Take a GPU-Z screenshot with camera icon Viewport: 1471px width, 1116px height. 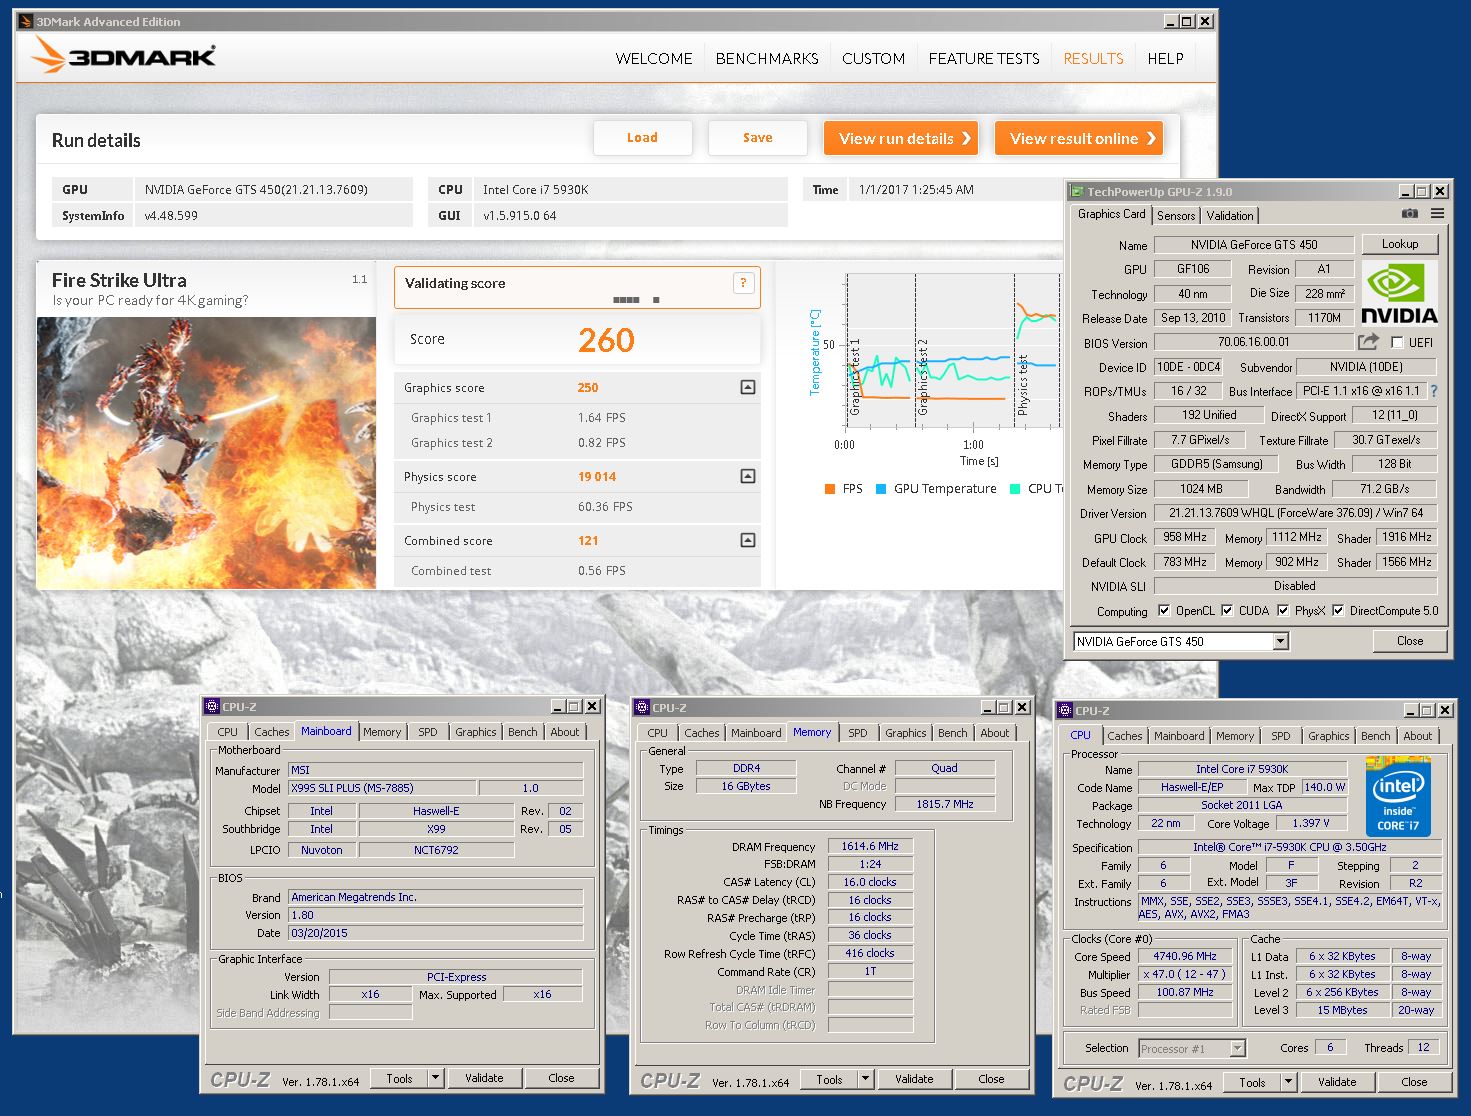pyautogui.click(x=1409, y=213)
